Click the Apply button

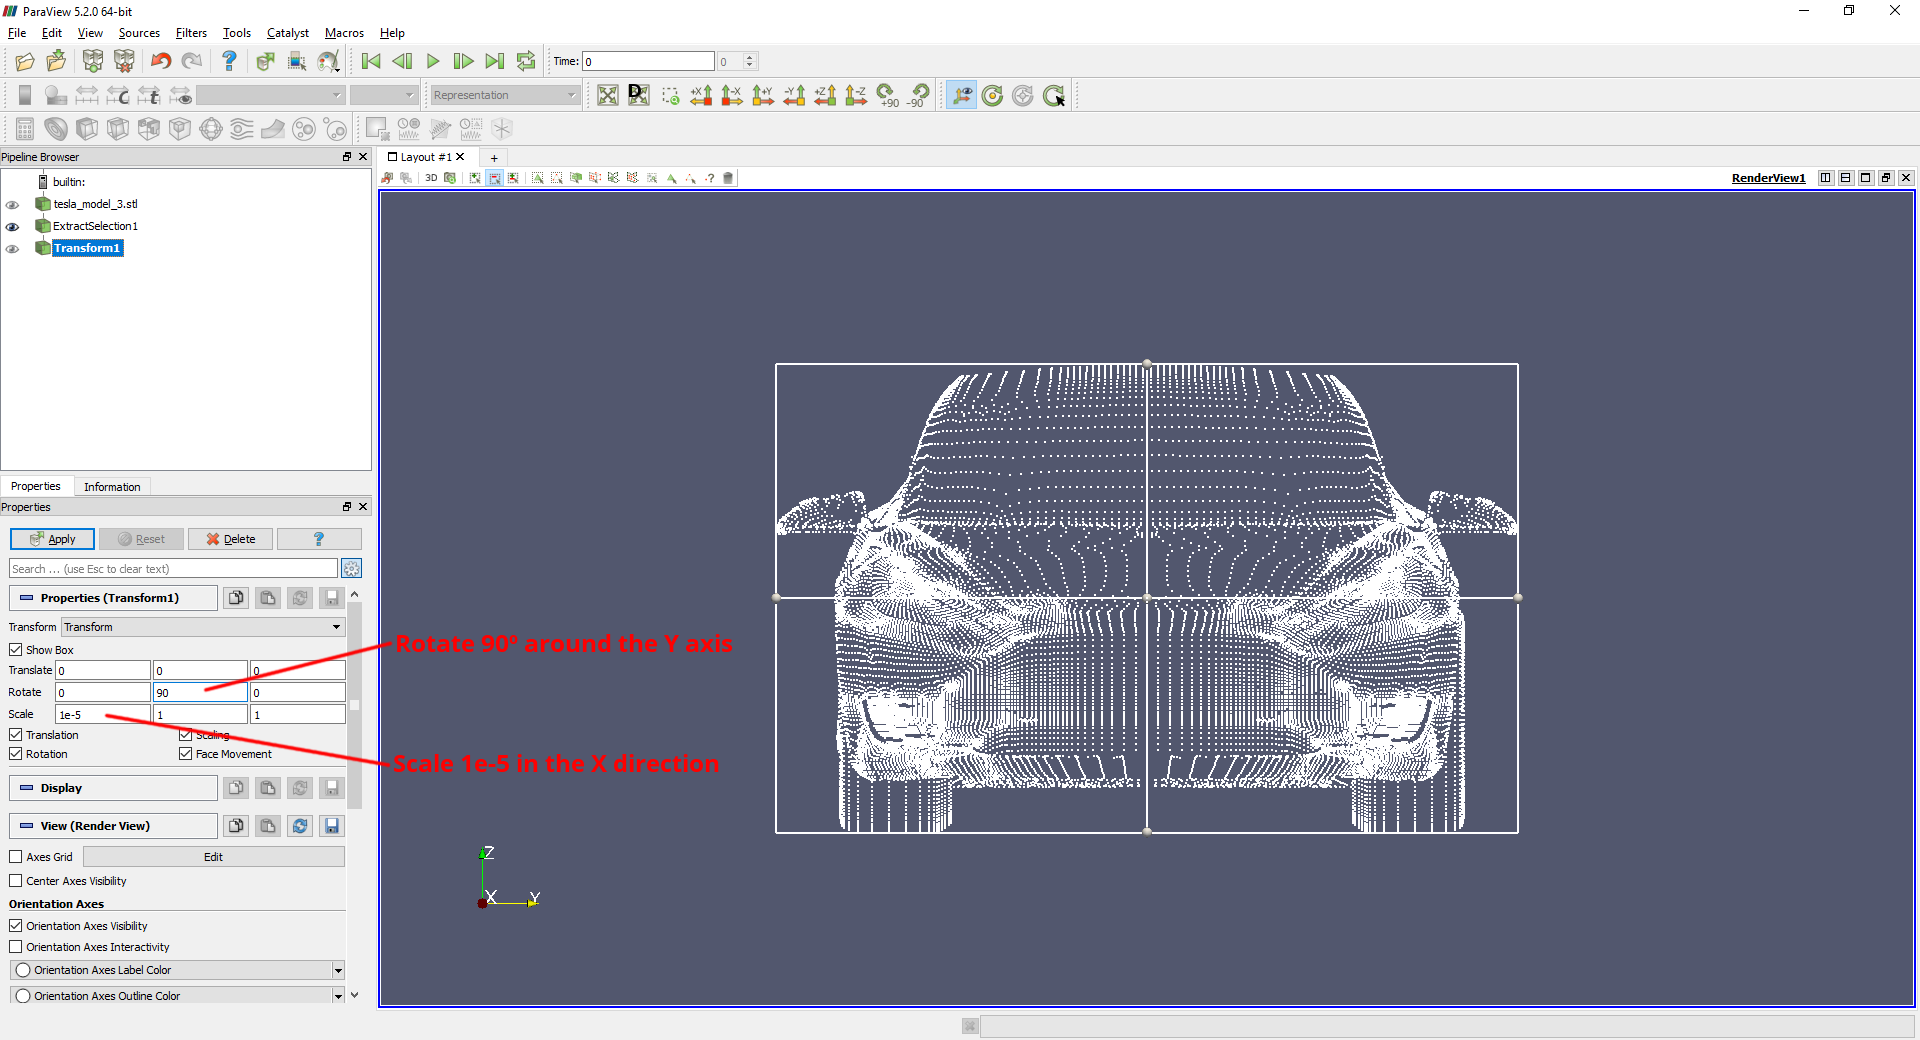click(x=52, y=539)
